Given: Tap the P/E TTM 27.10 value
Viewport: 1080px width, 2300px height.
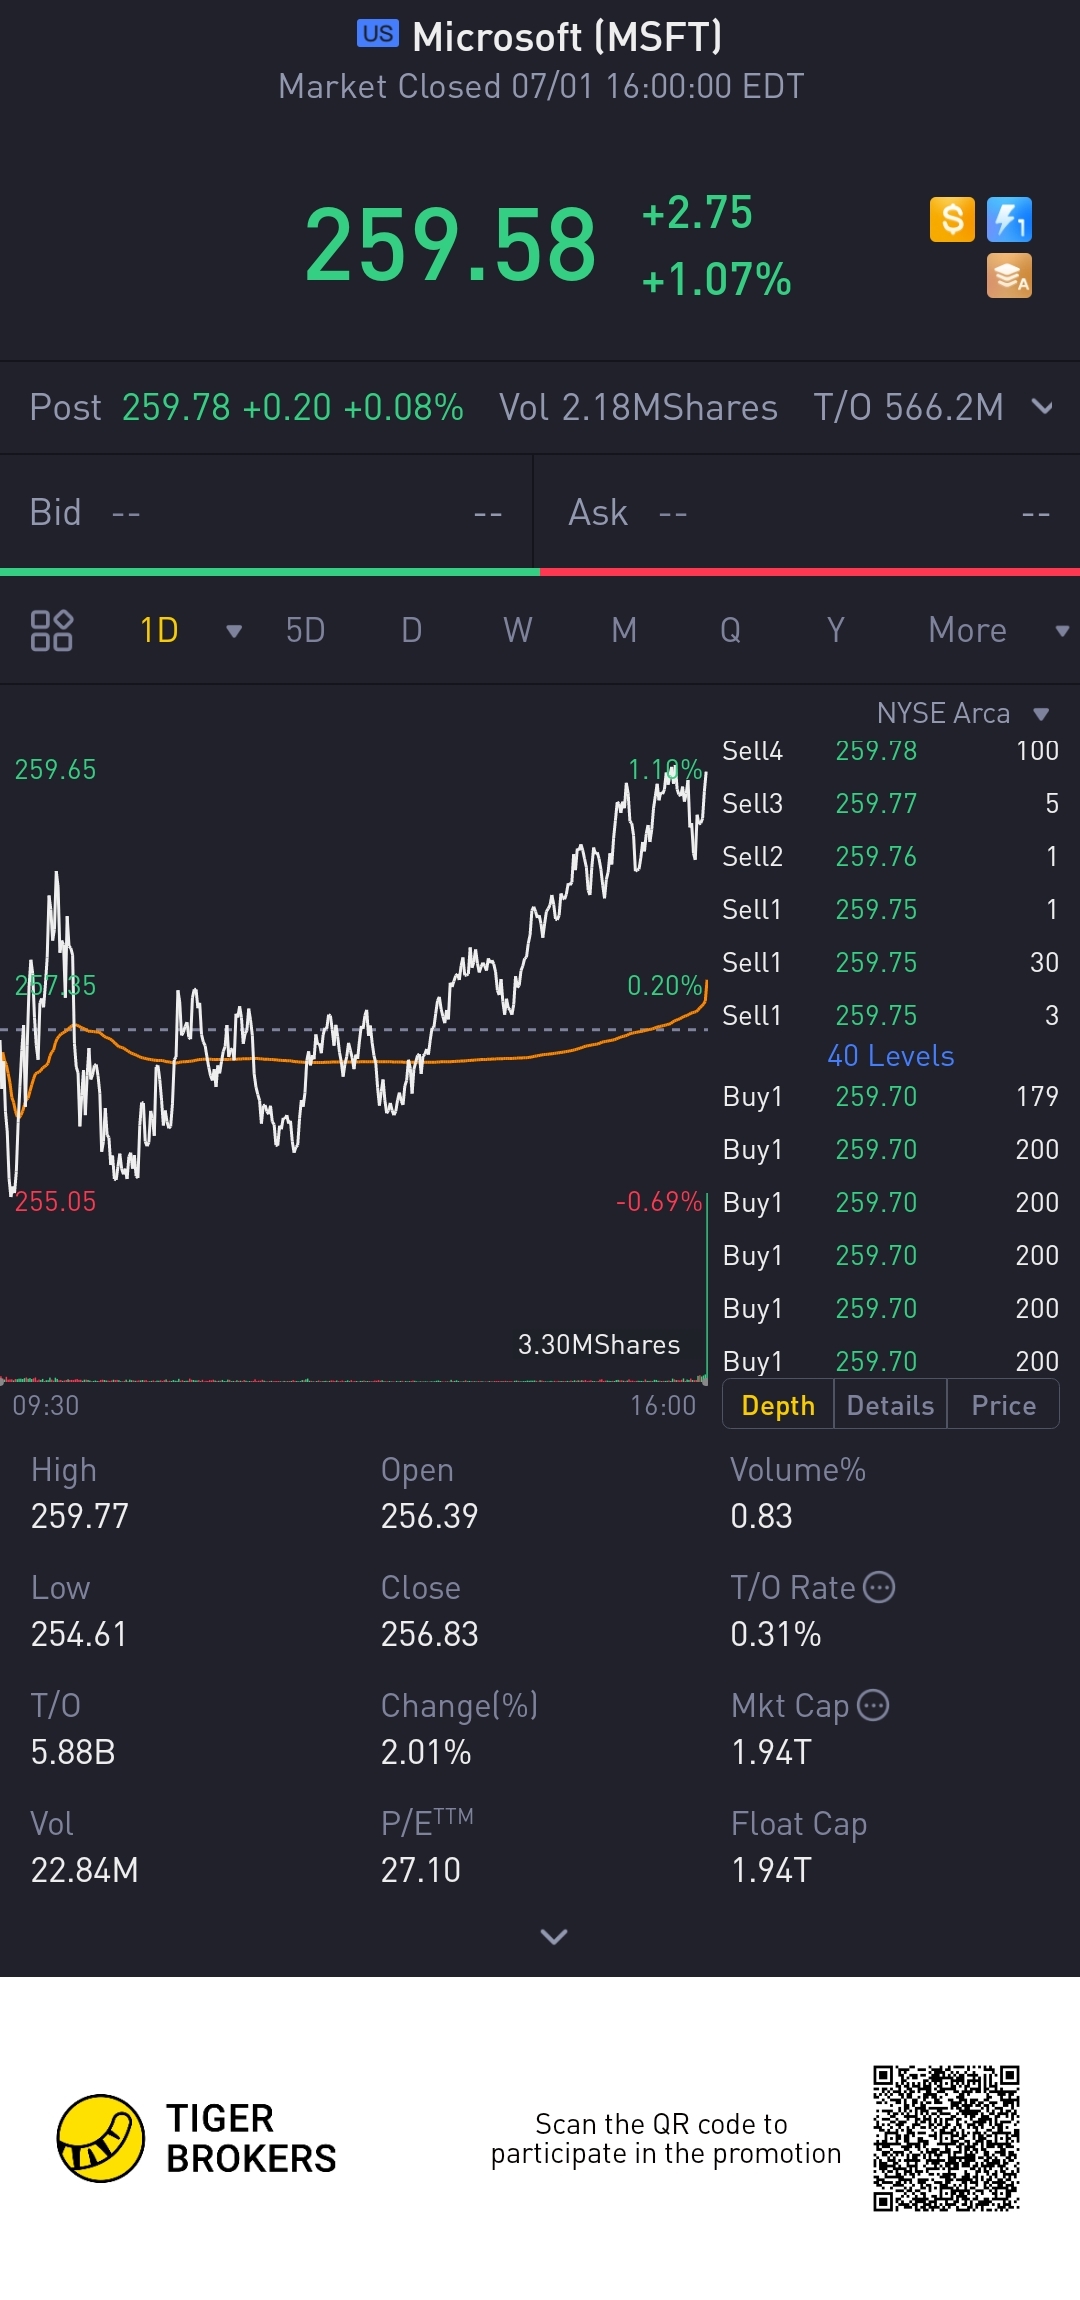Looking at the screenshot, I should click(420, 1870).
